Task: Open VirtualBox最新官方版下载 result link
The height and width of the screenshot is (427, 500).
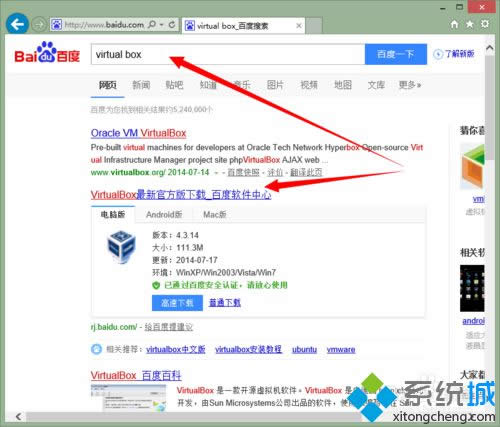Action: (x=181, y=195)
